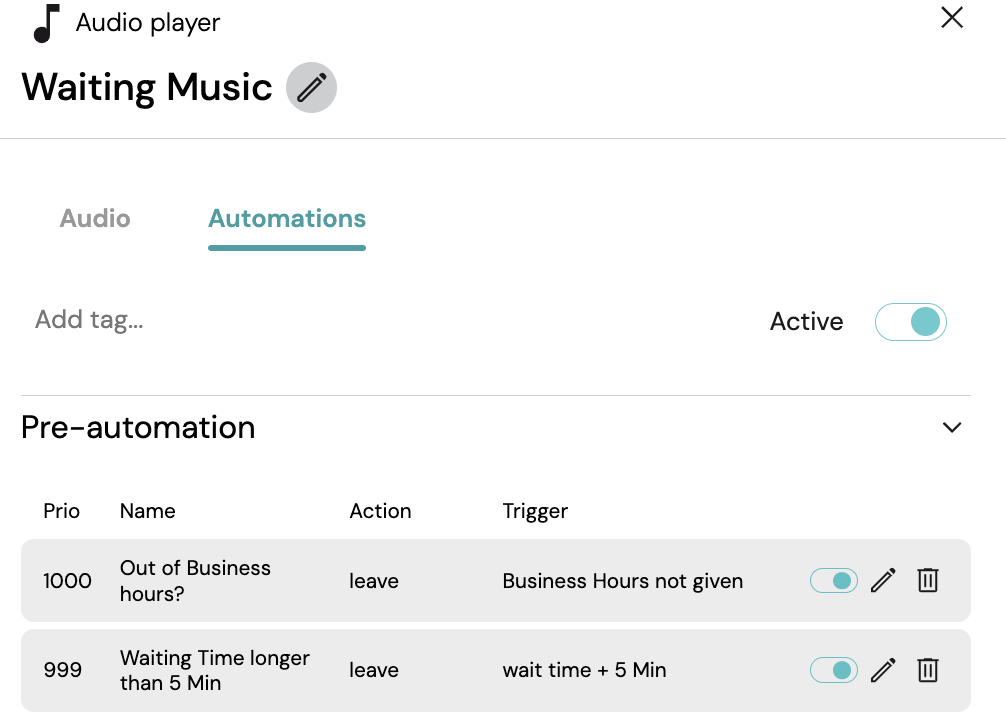The width and height of the screenshot is (1006, 716).
Task: Click the Prio column header
Action: pos(62,511)
